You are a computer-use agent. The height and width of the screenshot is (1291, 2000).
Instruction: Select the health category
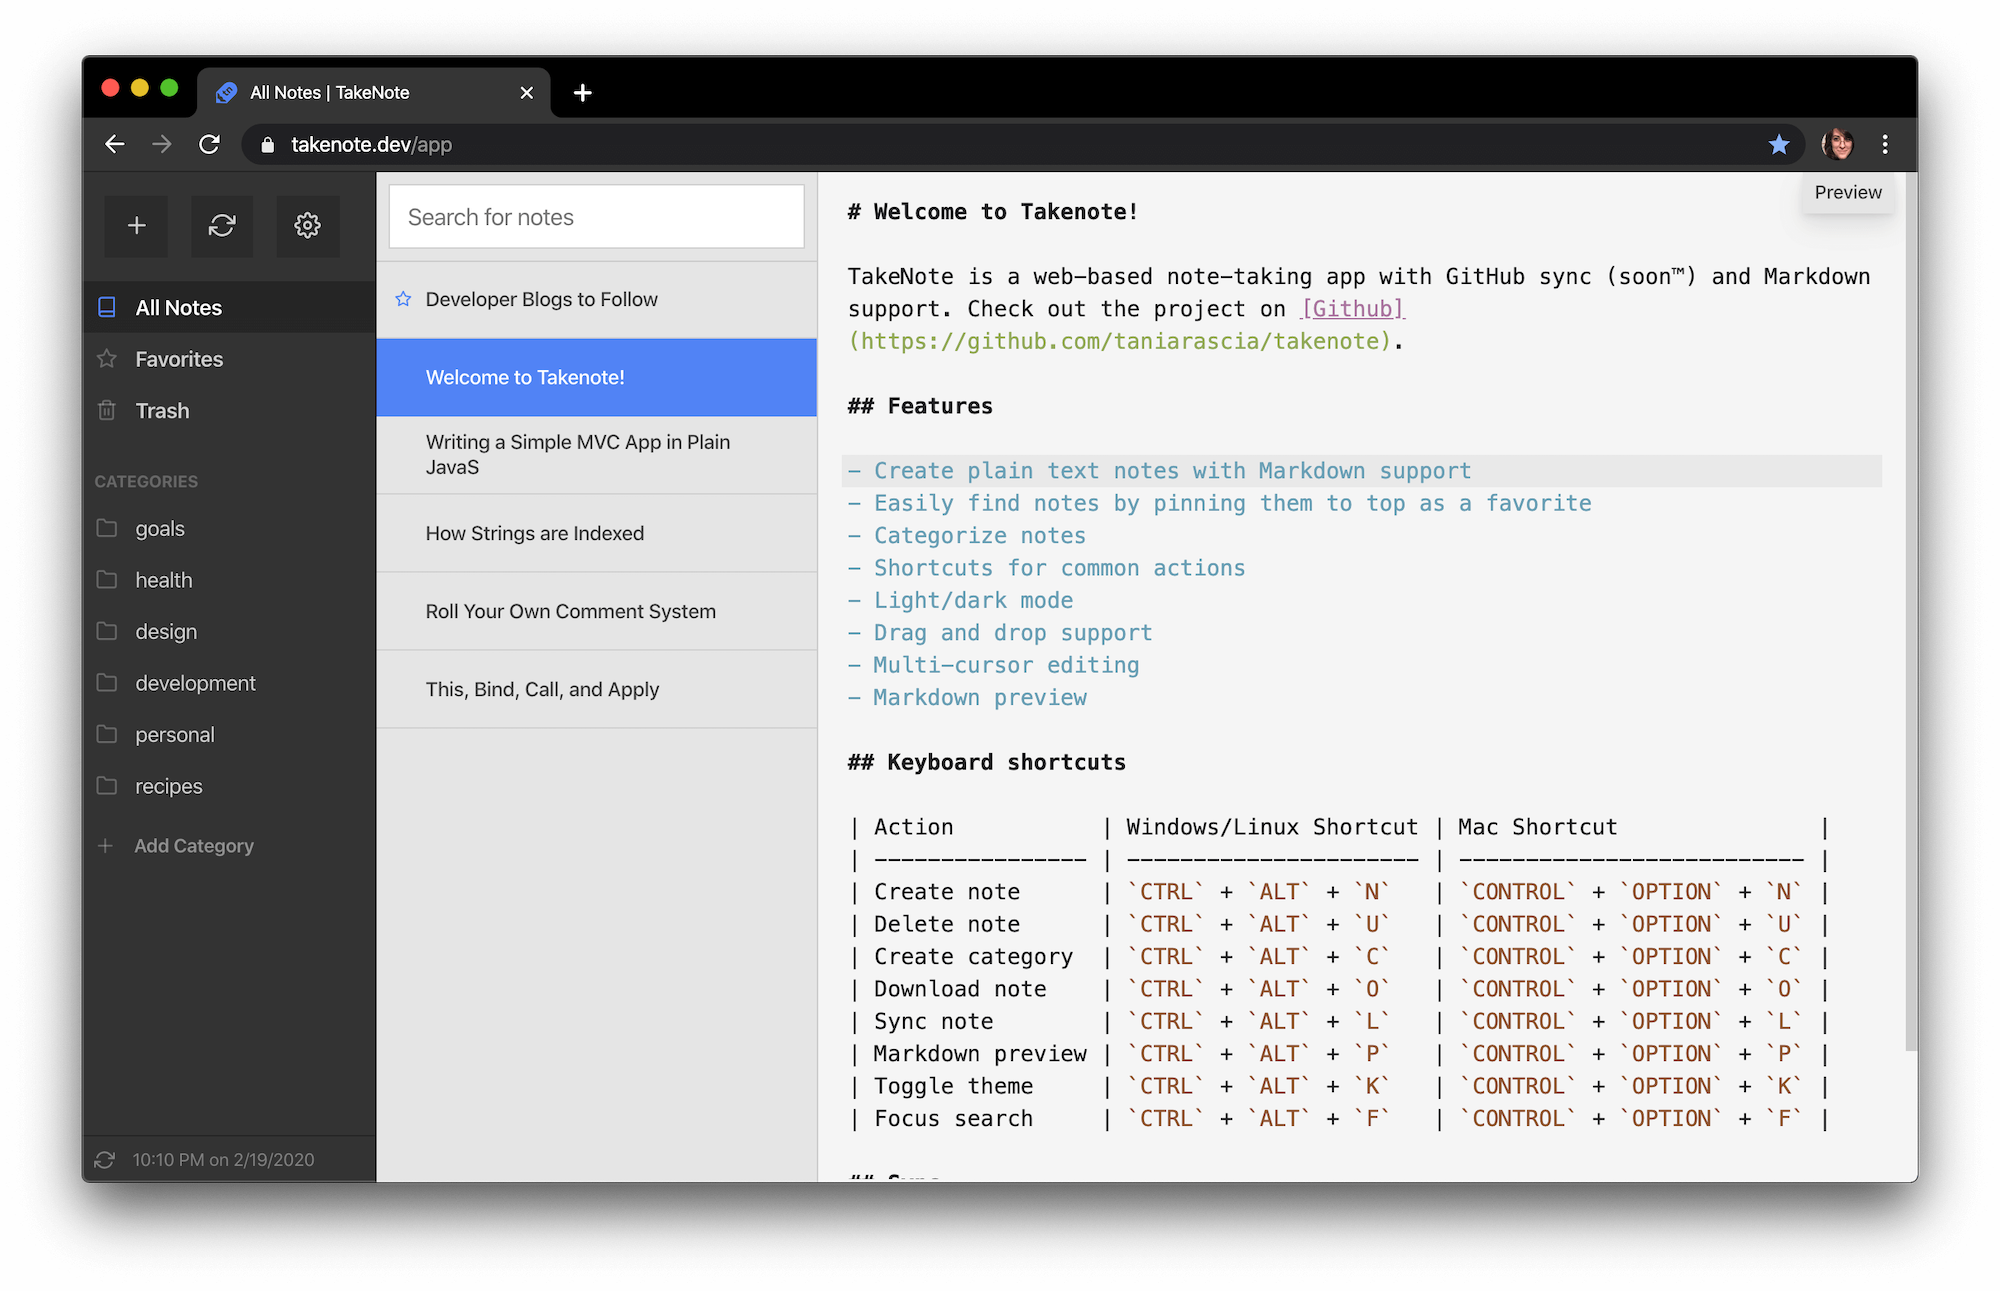coord(163,579)
